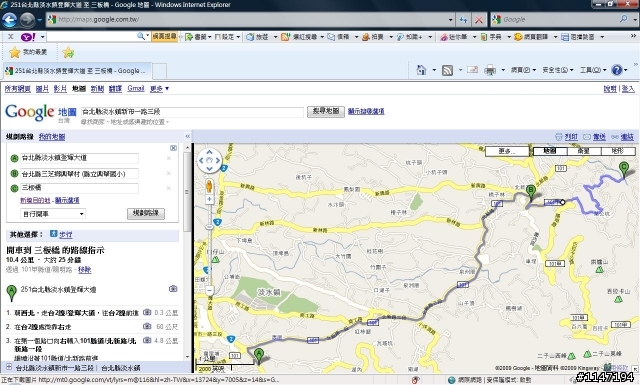Image resolution: width=640 pixels, height=385 pixels.
Task: Click the camera icon beside direction step 1
Action: (x=147, y=312)
